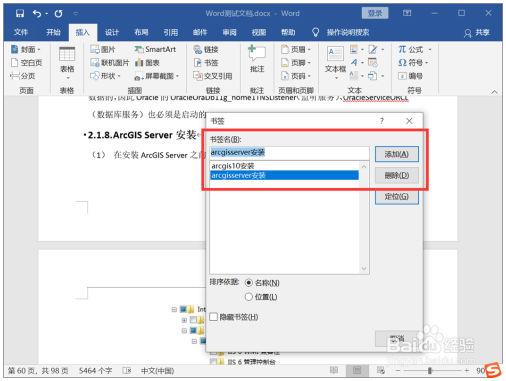
Task: Zoom out with the minus button
Action: pos(398,370)
